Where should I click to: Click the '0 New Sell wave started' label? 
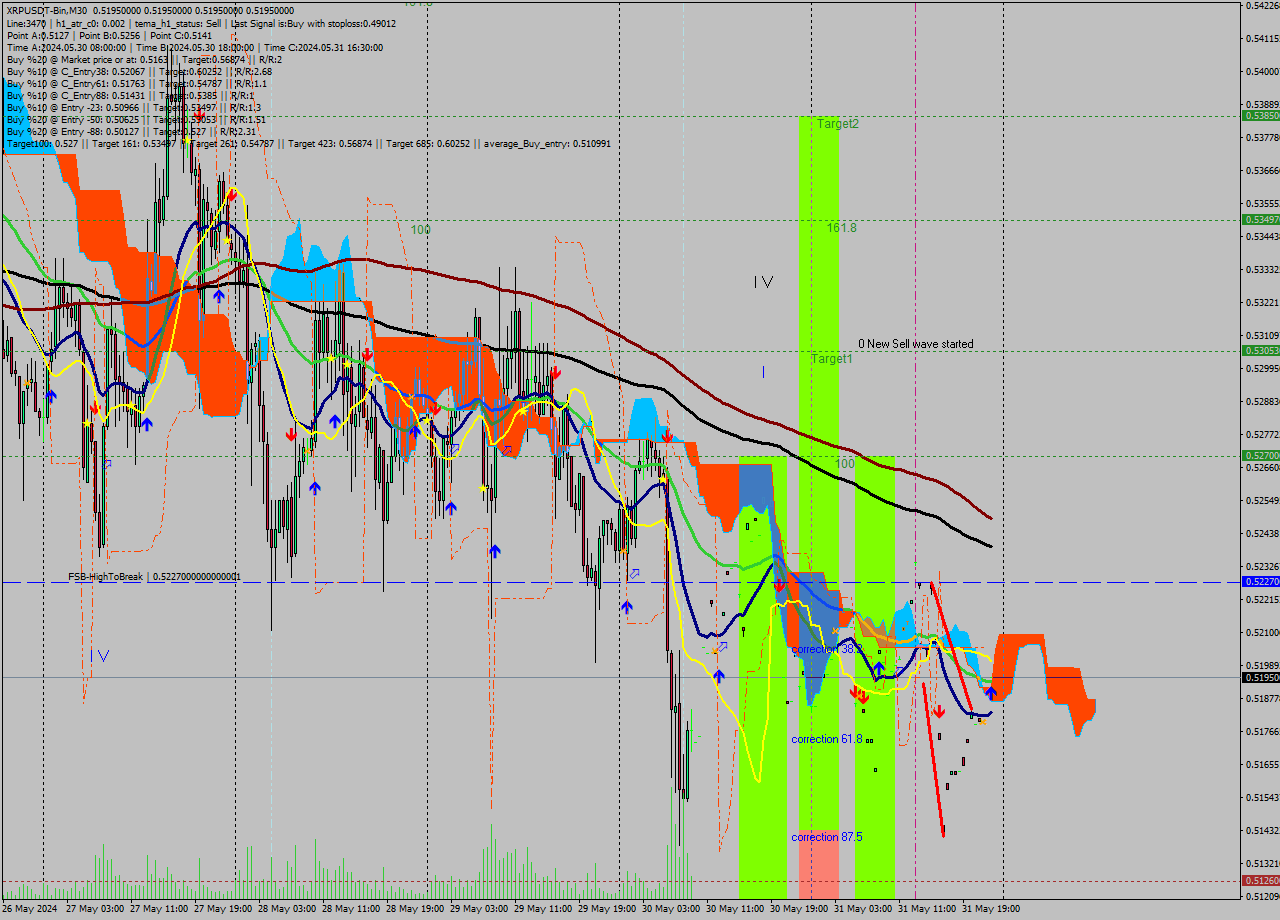[916, 344]
